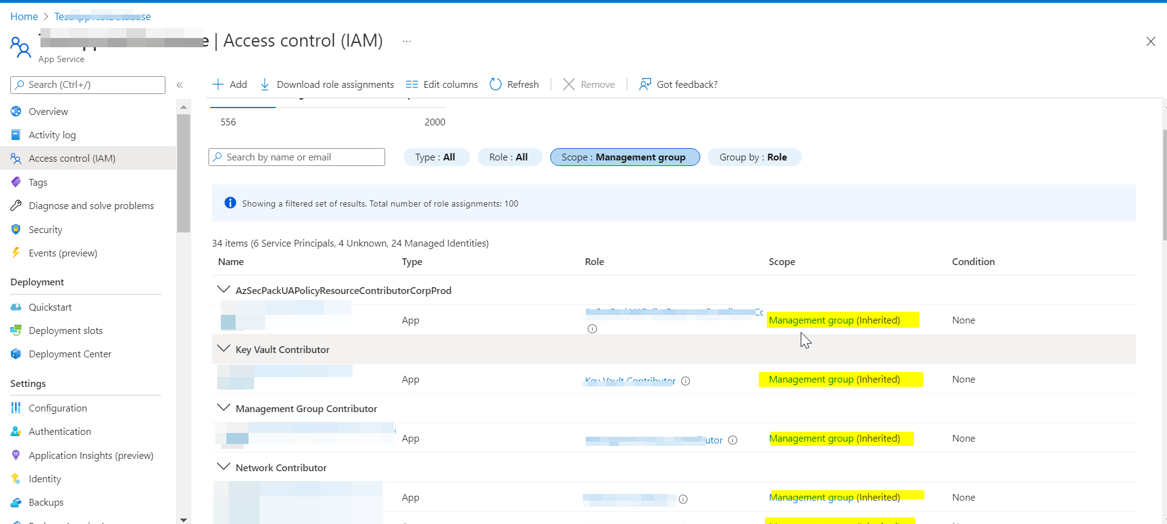
Task: Open the Deployment slots icon
Action: click(x=16, y=330)
